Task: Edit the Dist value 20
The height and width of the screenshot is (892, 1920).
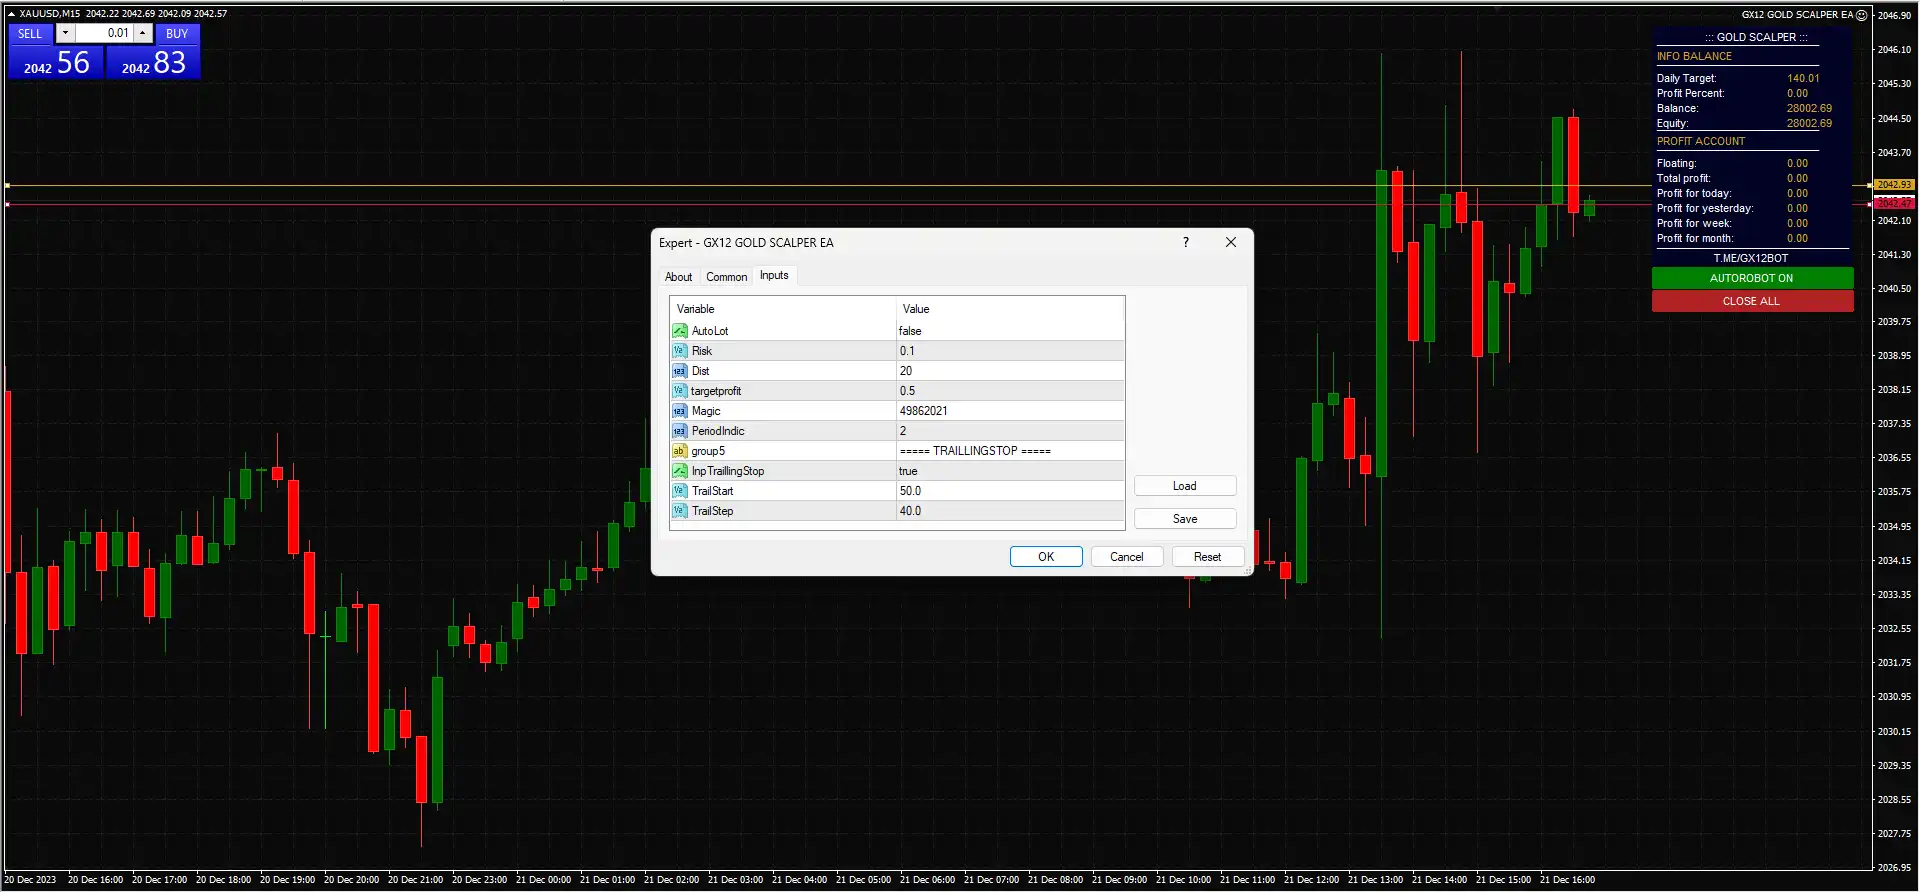Action: click(x=1010, y=371)
